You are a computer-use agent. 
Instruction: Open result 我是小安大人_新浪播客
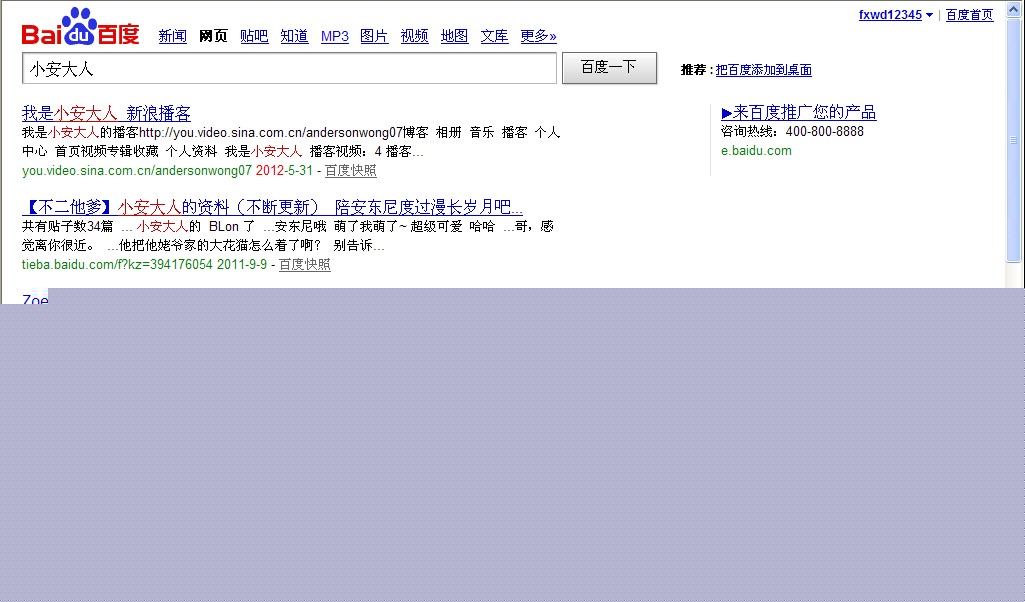tap(106, 113)
